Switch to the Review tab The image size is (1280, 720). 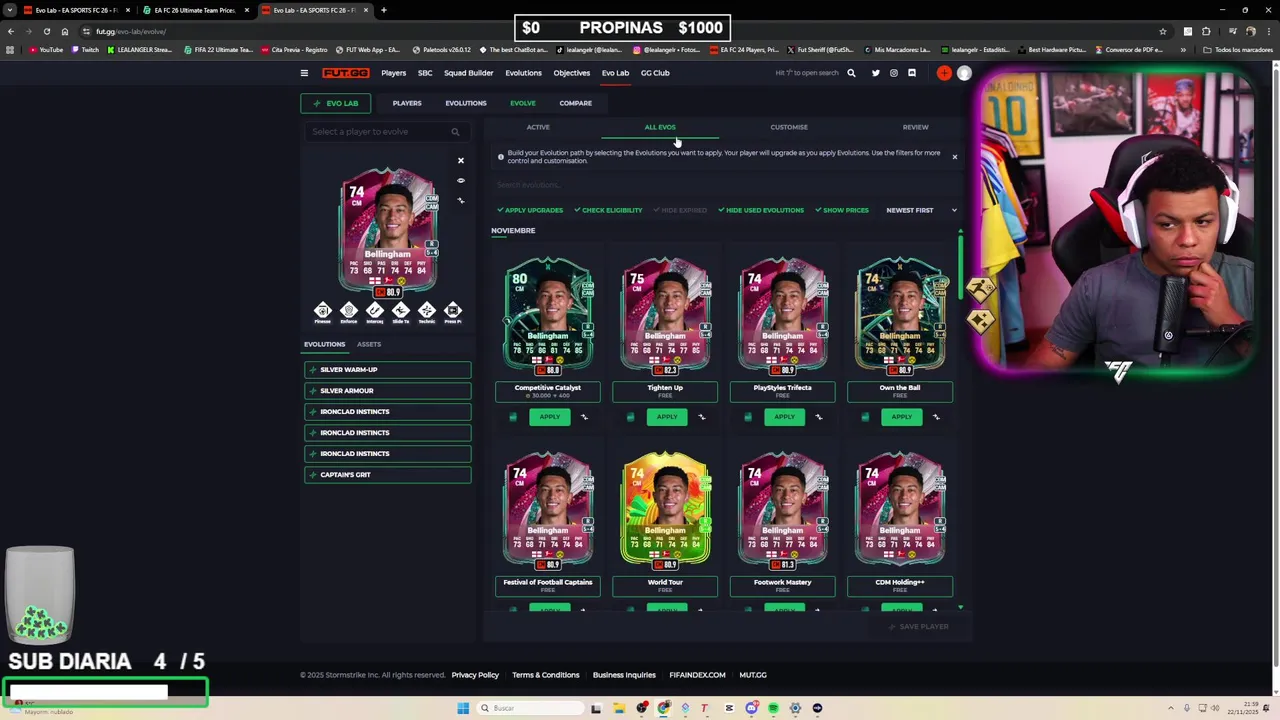915,127
